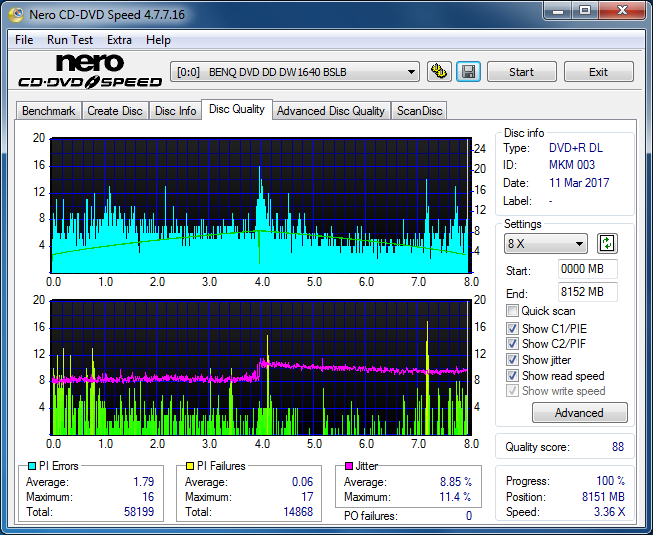The image size is (653, 535).
Task: Click the PO failures value 0
Action: tap(469, 516)
